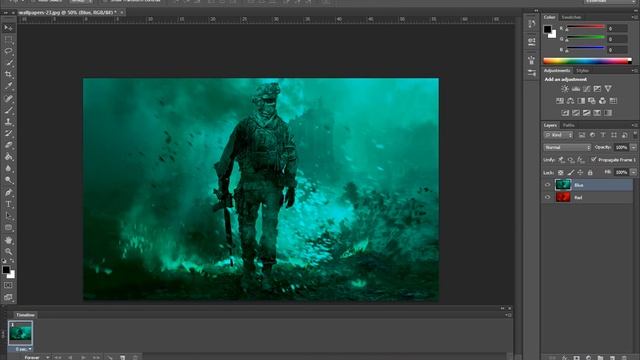
Task: Play the timeline animation
Action: pos(83,358)
